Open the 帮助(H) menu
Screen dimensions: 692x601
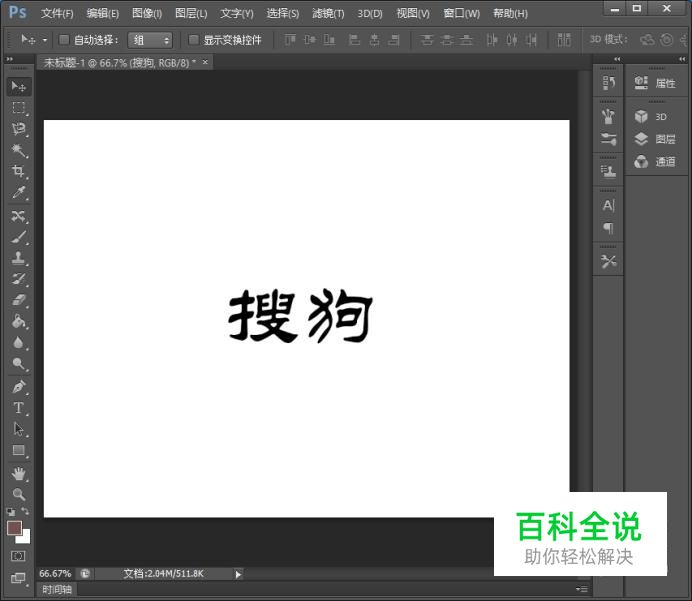pos(510,14)
